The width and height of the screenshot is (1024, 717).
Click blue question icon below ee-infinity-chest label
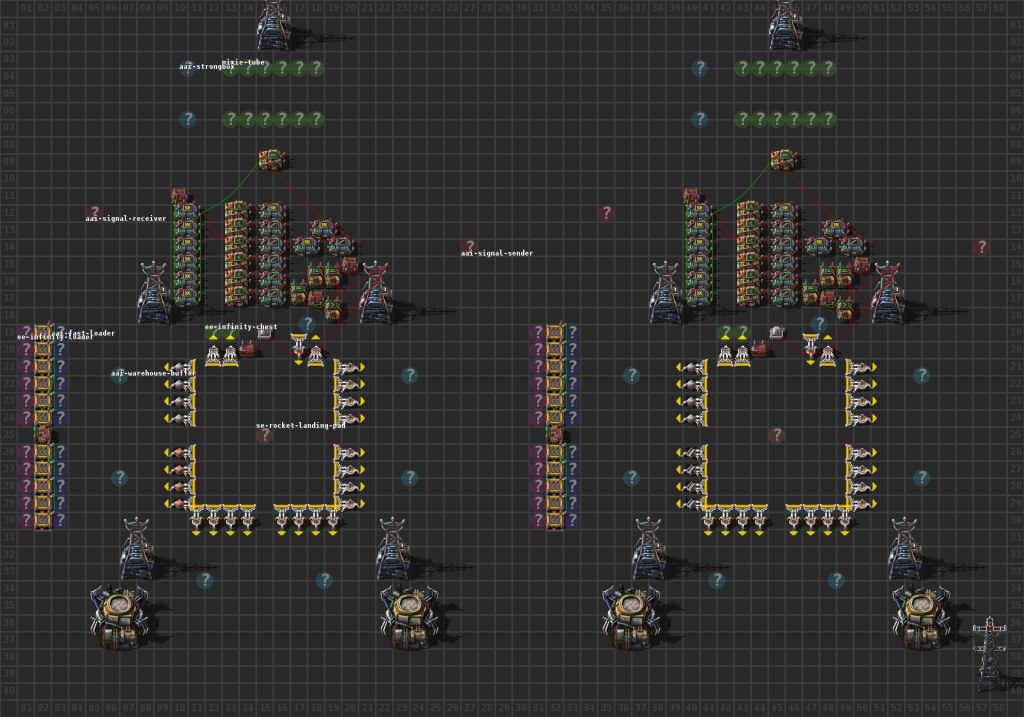tap(308, 324)
